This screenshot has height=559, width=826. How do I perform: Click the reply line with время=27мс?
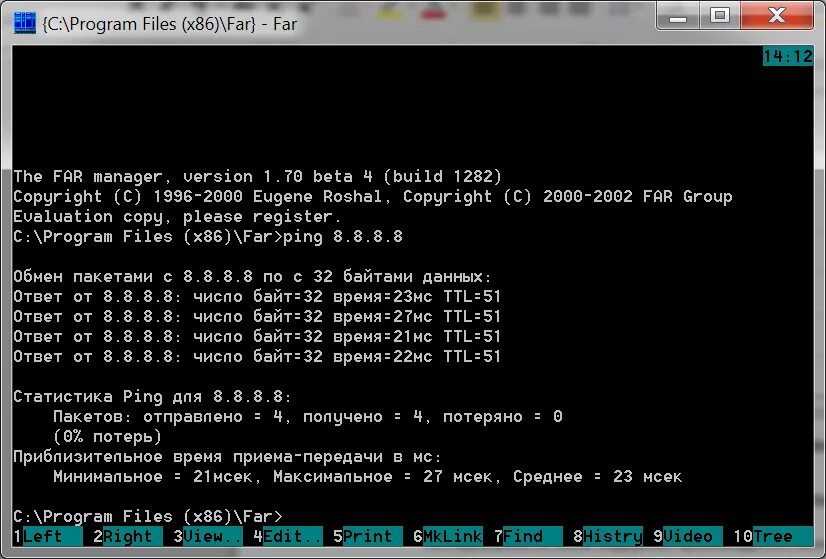tap(257, 316)
